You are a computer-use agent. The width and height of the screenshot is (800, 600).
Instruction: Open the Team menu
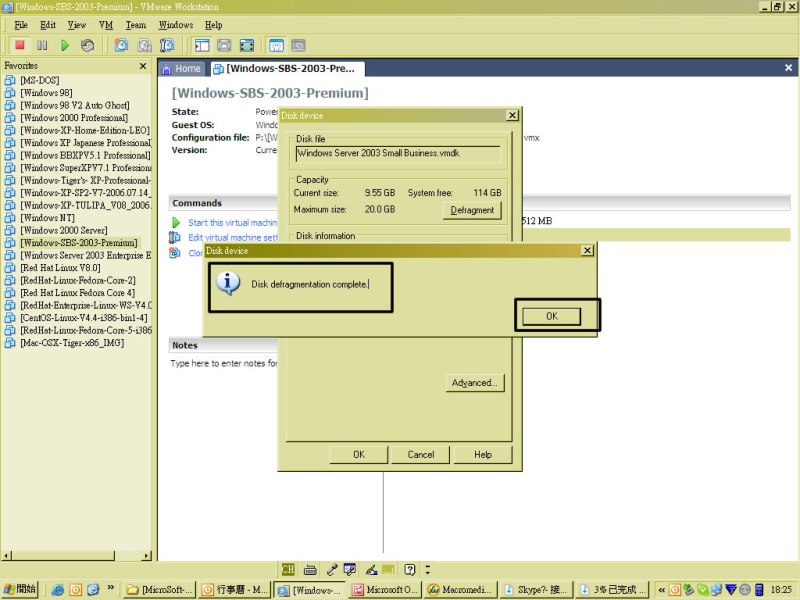(136, 25)
